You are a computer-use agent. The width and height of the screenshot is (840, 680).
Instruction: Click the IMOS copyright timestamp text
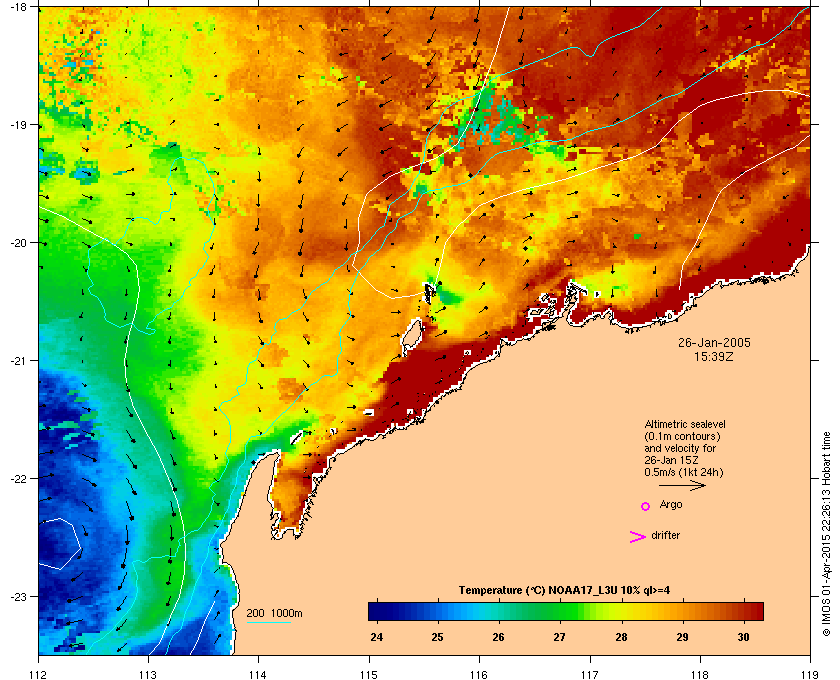coord(827,534)
